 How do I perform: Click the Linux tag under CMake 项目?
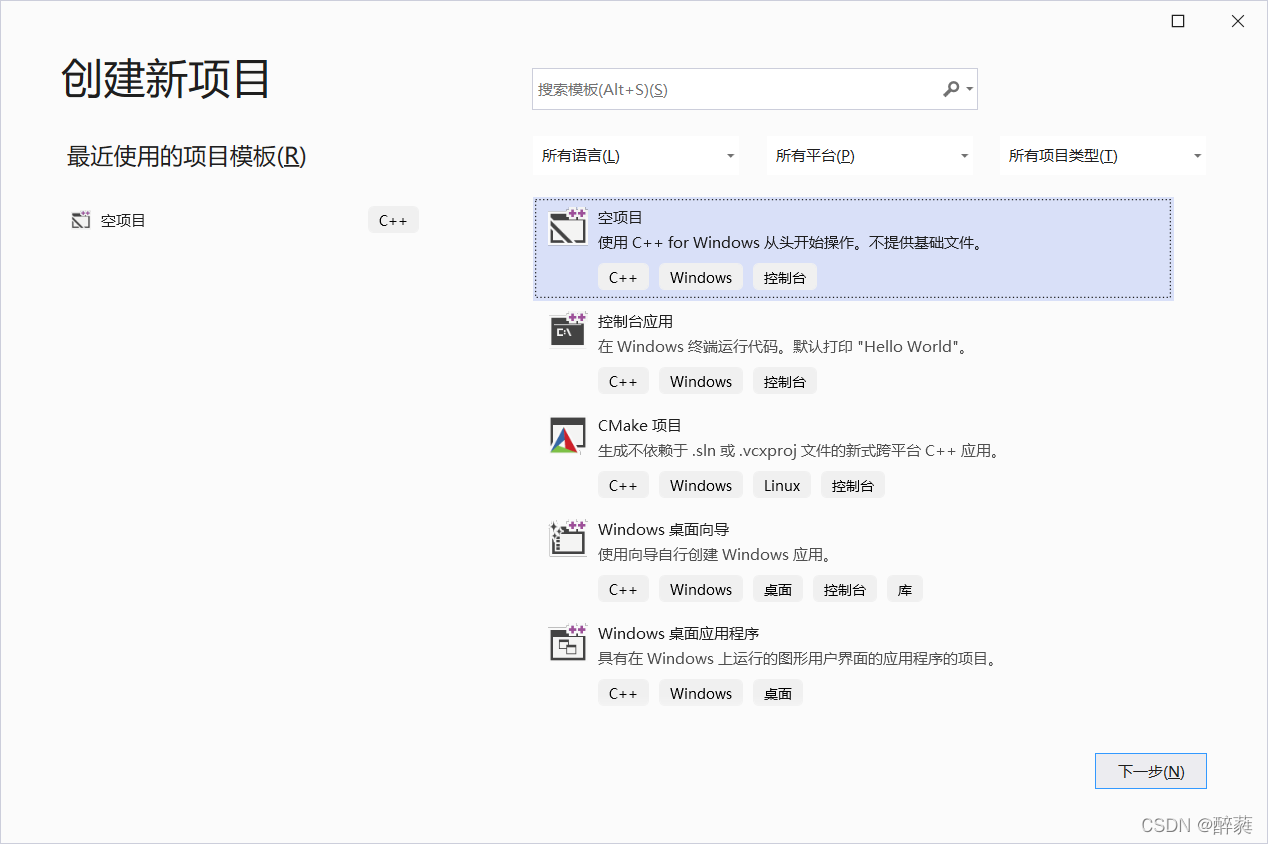782,485
